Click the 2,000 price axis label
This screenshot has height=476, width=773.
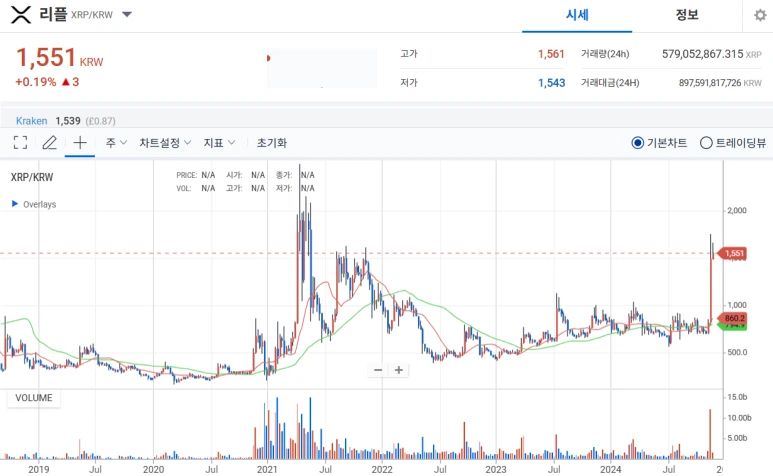click(737, 210)
